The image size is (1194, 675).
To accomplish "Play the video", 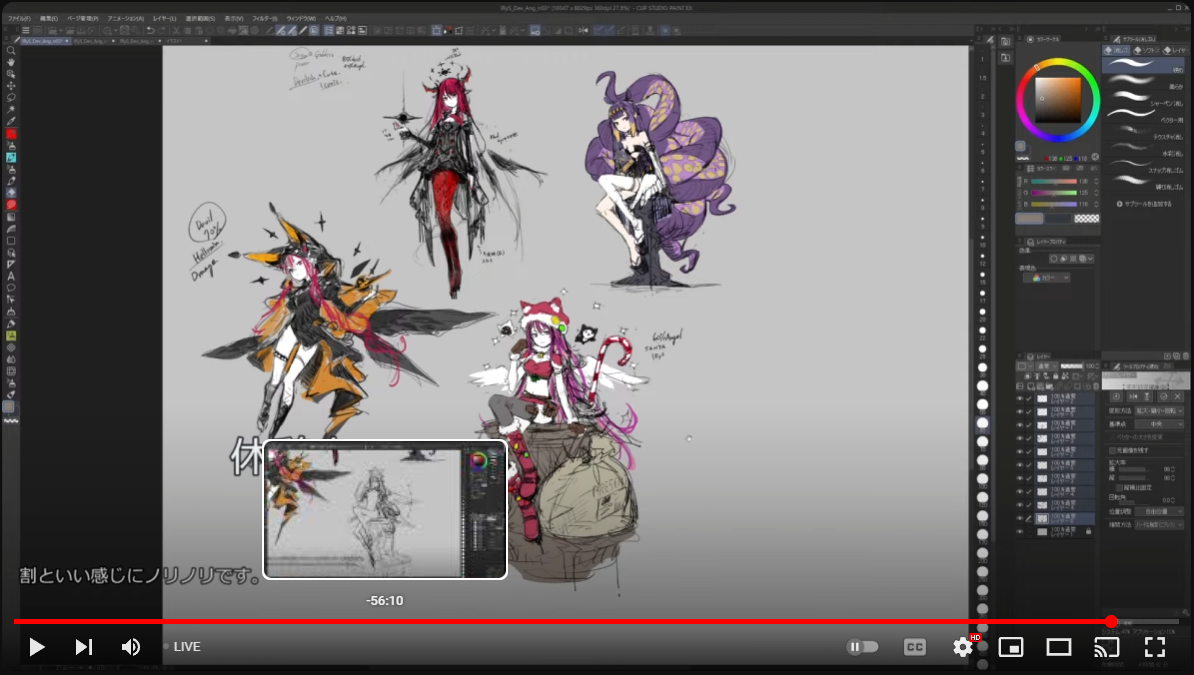I will tap(37, 647).
